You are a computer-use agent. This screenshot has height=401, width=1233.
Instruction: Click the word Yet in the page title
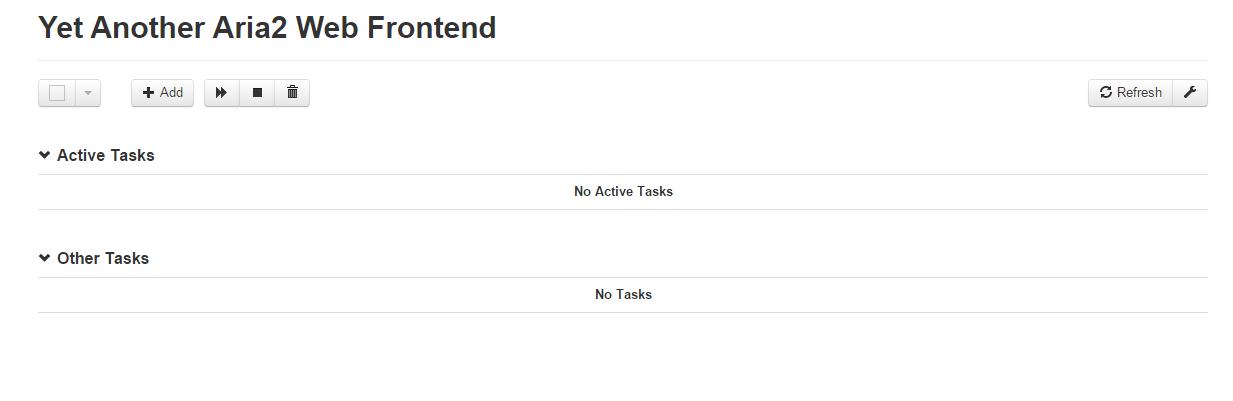[x=60, y=28]
